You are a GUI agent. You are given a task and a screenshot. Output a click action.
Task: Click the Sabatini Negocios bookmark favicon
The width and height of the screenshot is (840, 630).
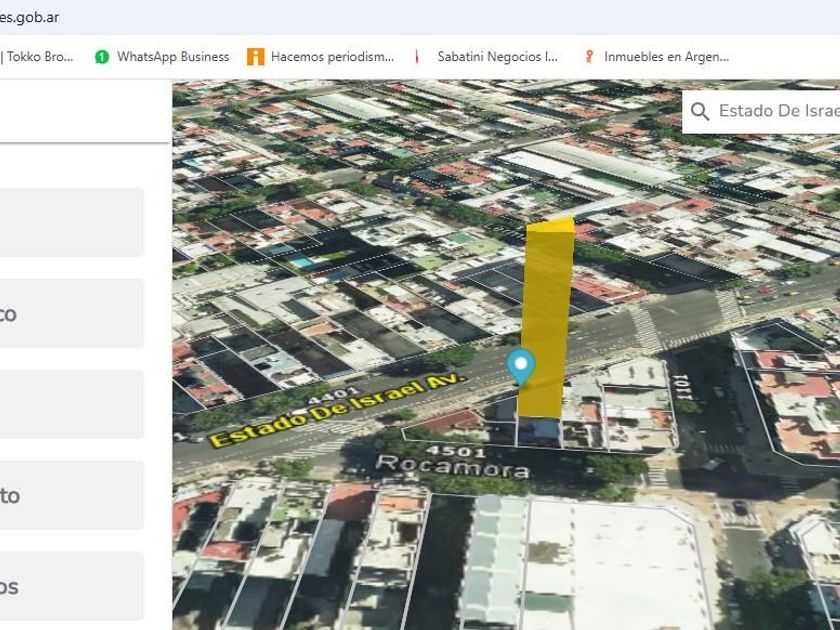(418, 57)
